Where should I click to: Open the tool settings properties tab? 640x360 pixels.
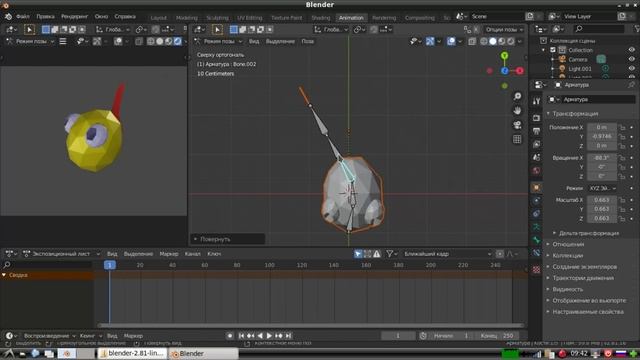pyautogui.click(x=536, y=101)
